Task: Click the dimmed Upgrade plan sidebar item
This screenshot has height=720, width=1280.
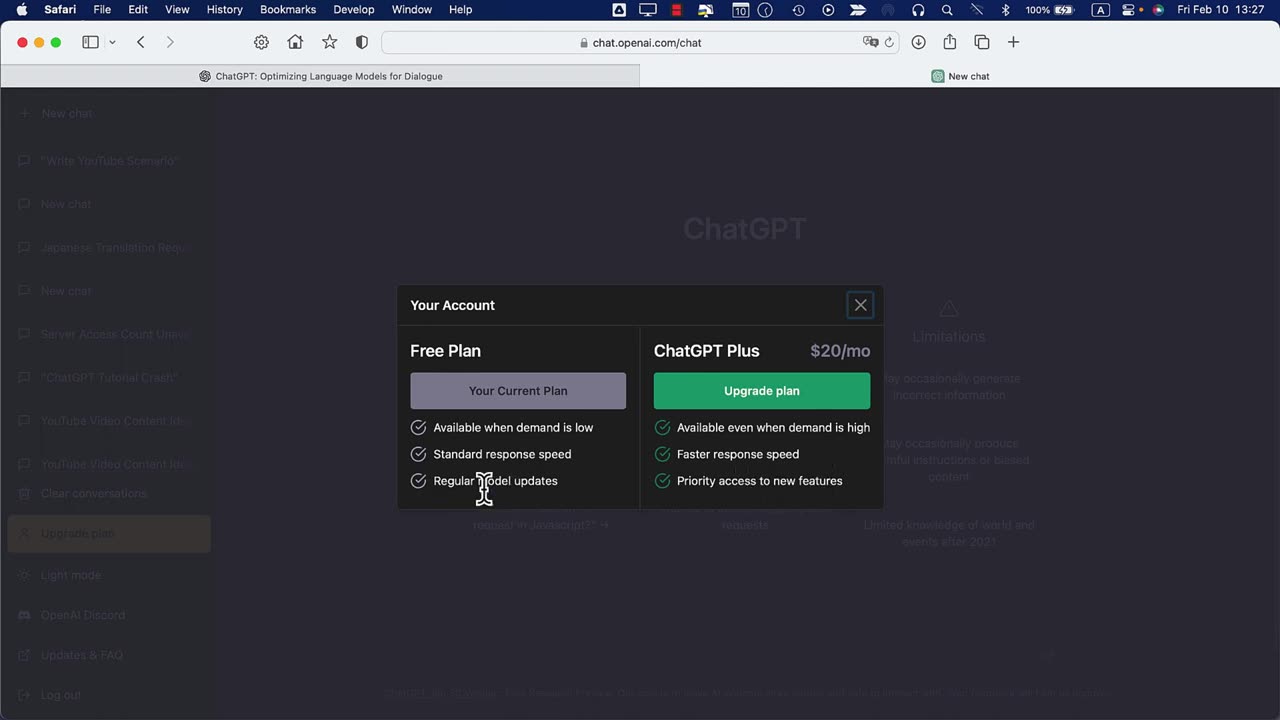Action: coord(109,534)
